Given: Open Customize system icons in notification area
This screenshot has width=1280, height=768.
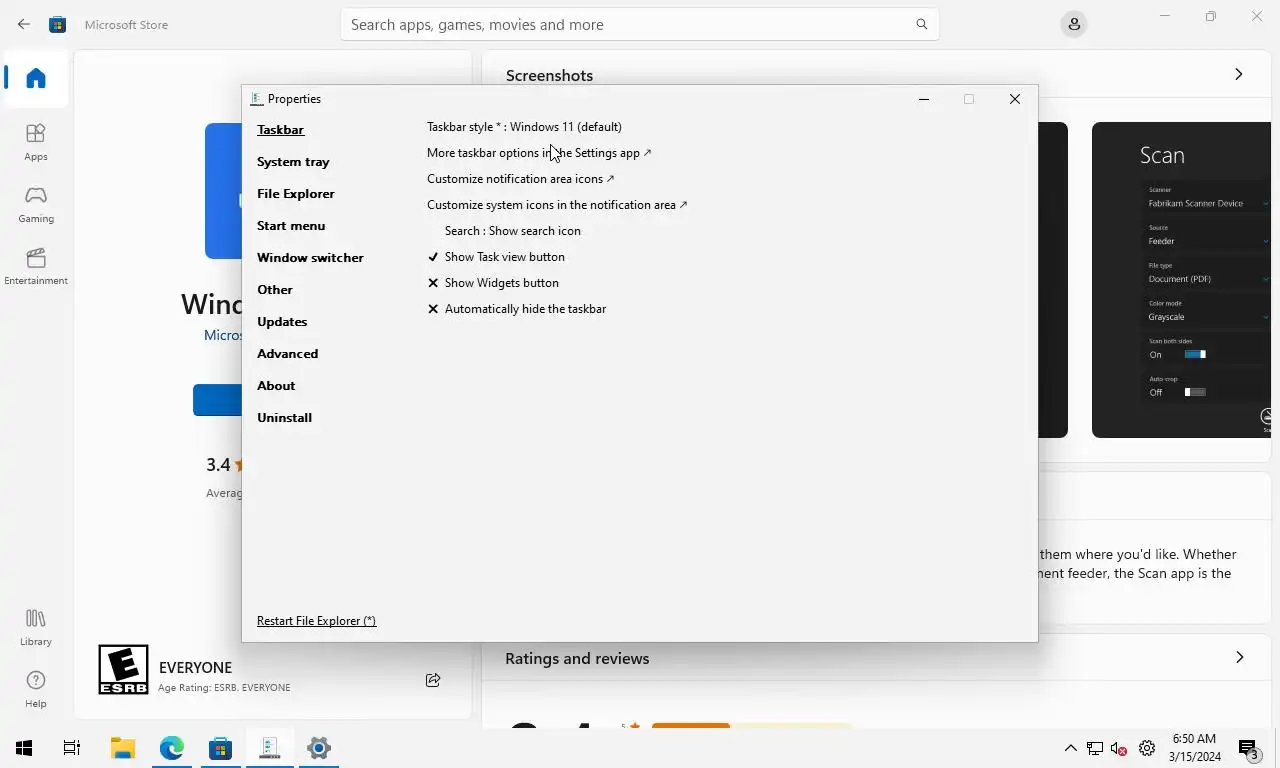Looking at the screenshot, I should click(557, 205).
